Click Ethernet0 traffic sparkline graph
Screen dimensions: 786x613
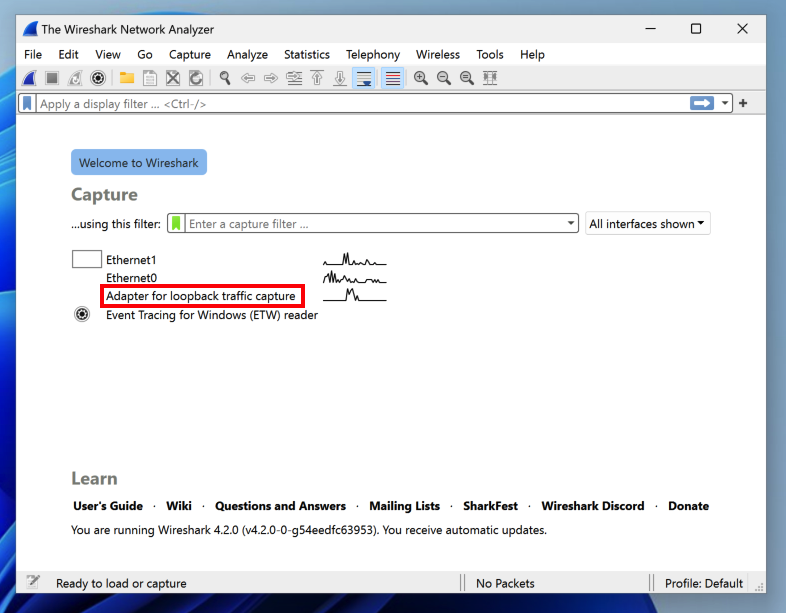[x=354, y=277]
